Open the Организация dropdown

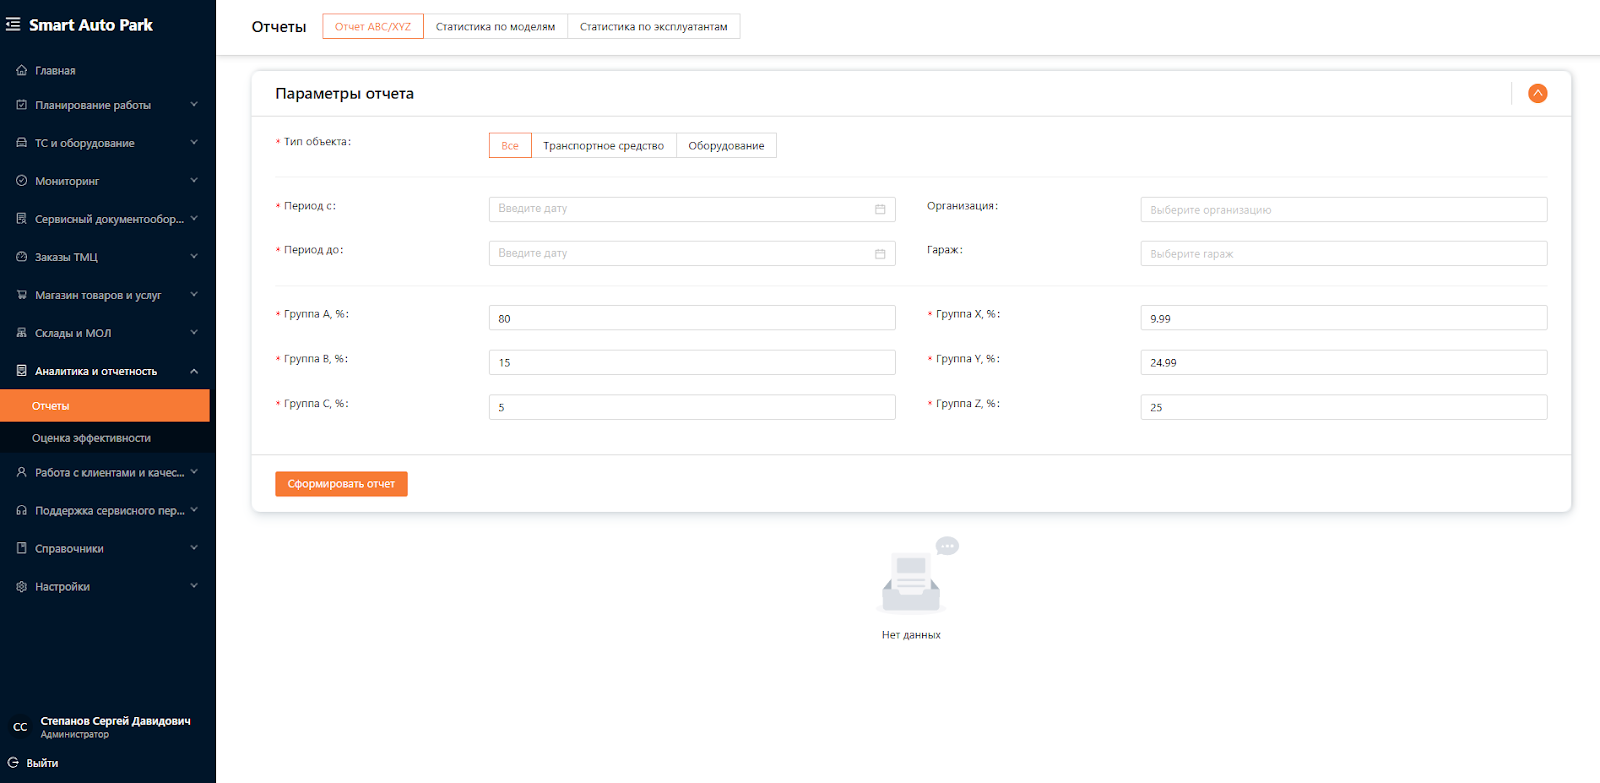click(1343, 210)
